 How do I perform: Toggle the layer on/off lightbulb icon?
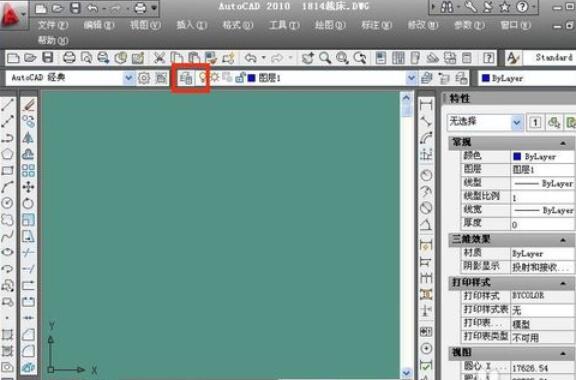[x=202, y=78]
